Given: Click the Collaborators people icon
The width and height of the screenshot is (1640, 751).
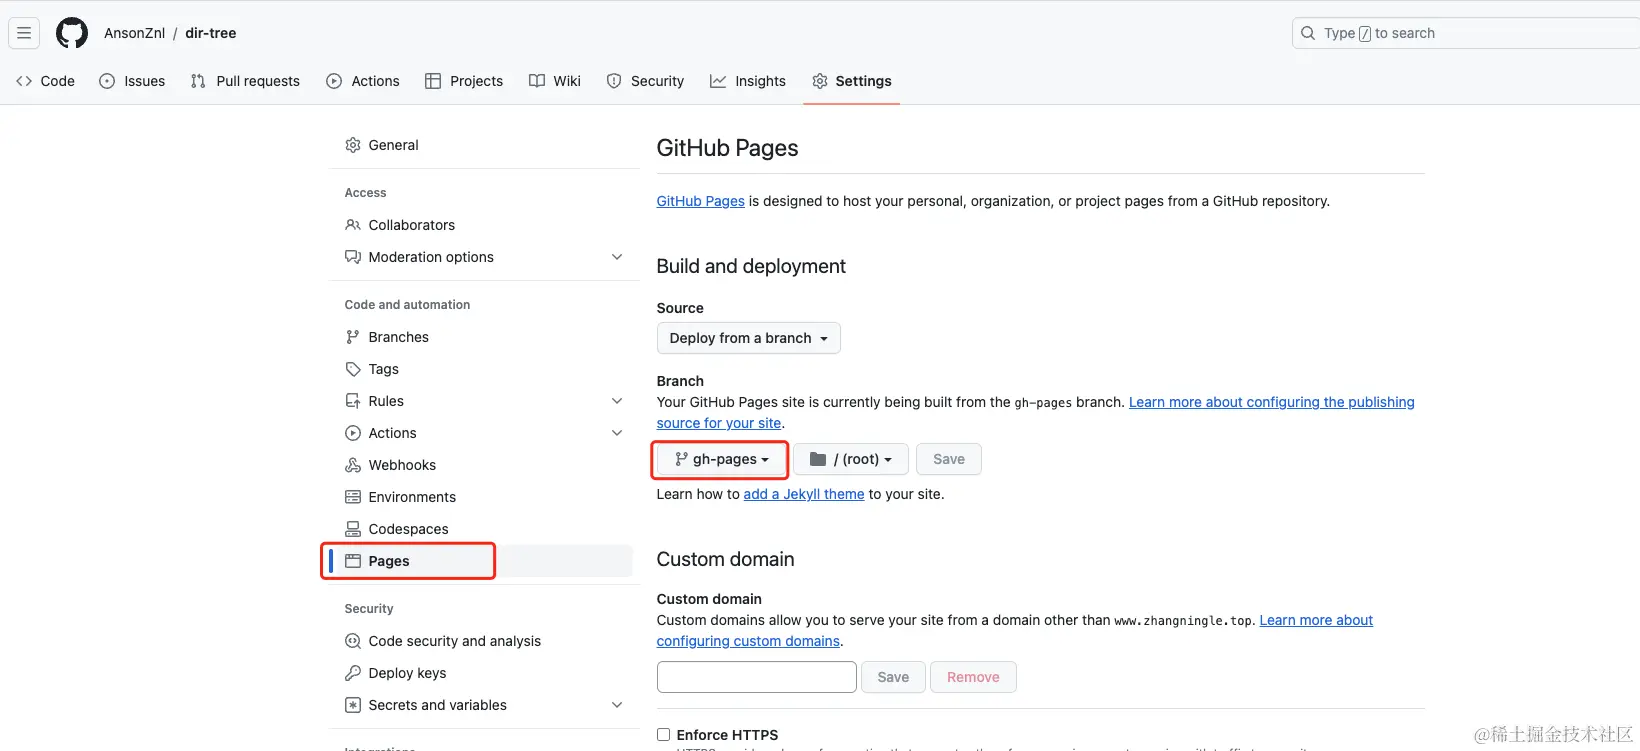Looking at the screenshot, I should pos(353,225).
